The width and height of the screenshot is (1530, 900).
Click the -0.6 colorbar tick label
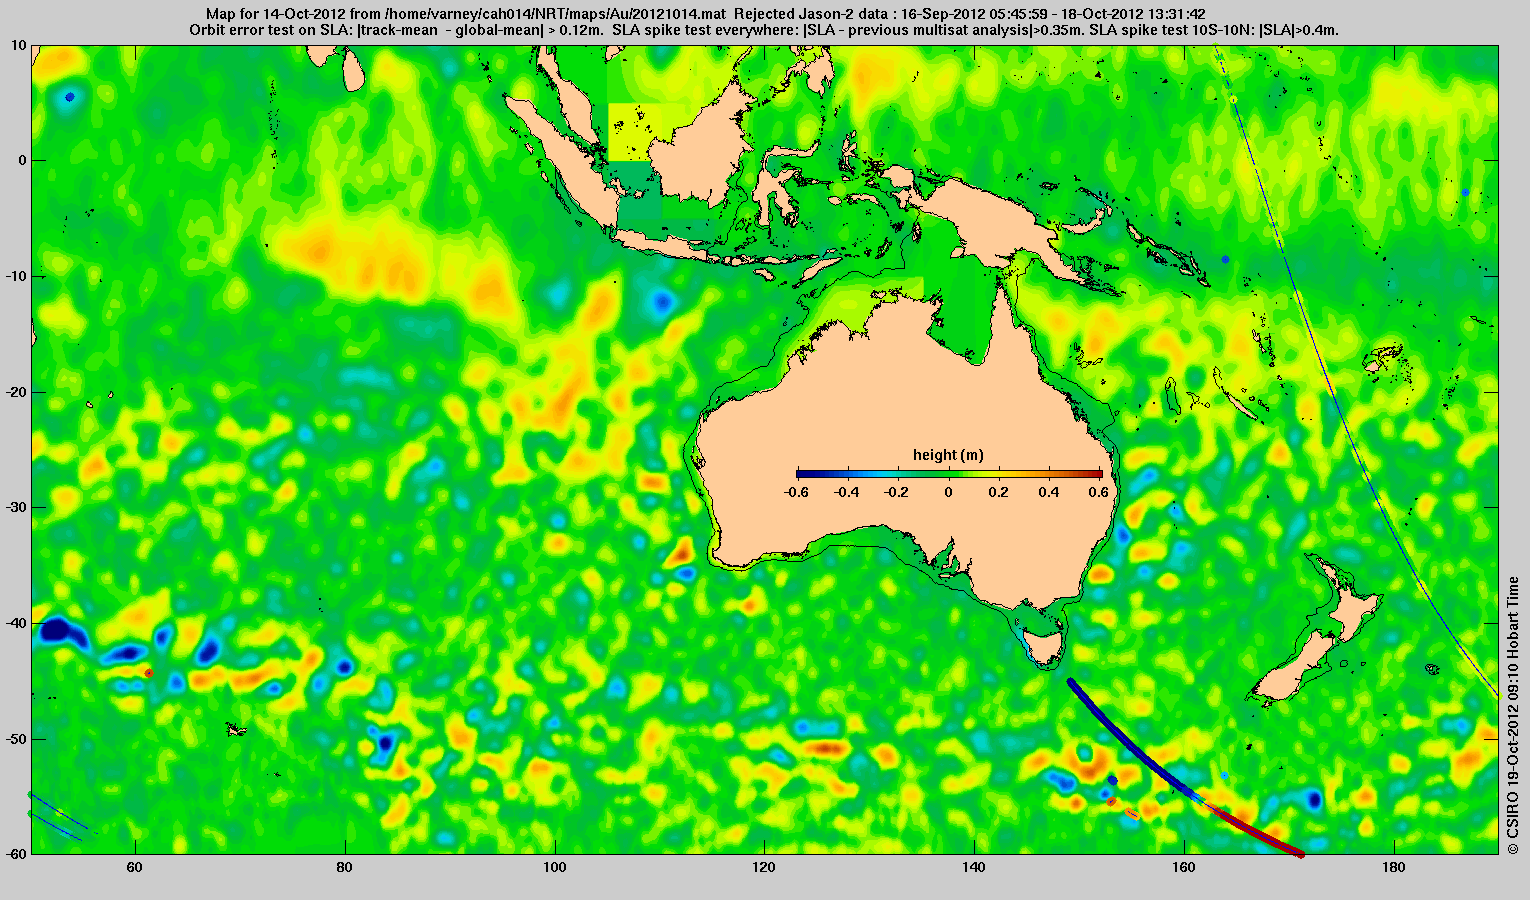797,492
